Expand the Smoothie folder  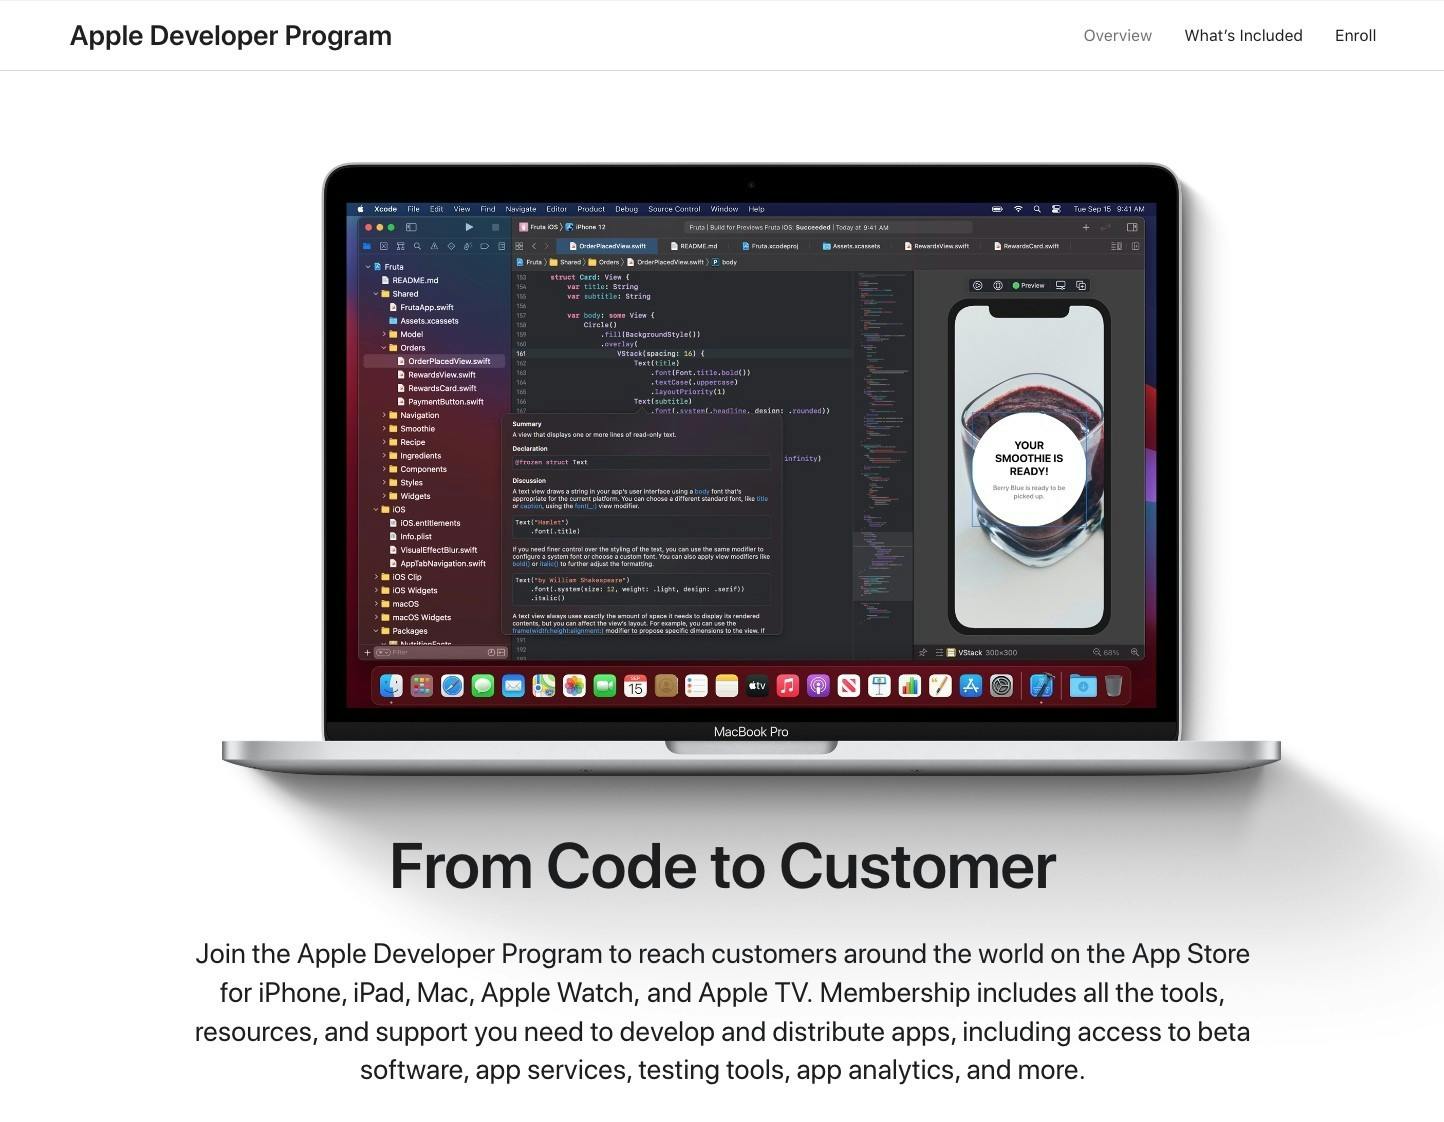(x=384, y=428)
